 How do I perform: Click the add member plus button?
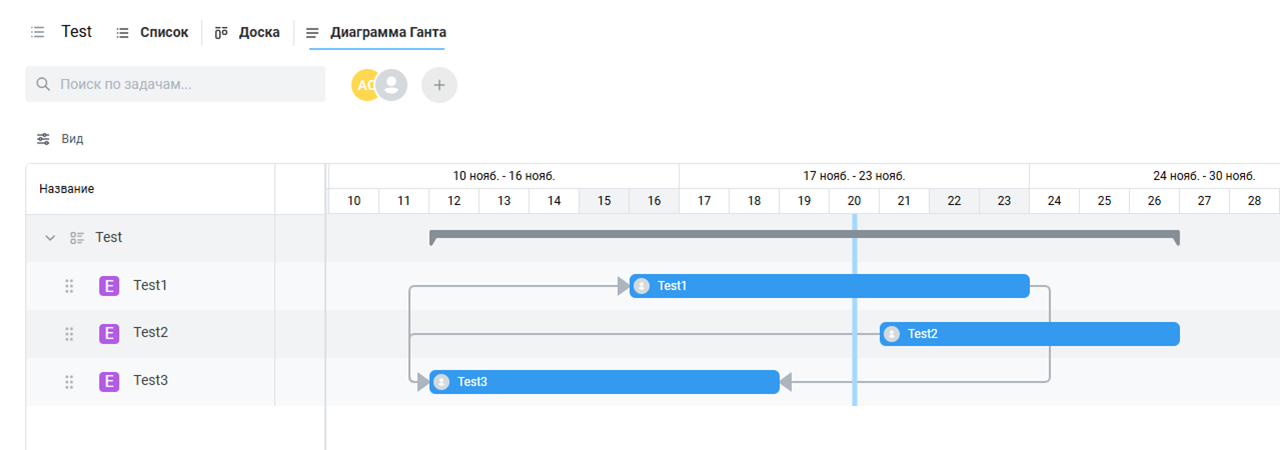click(x=439, y=85)
